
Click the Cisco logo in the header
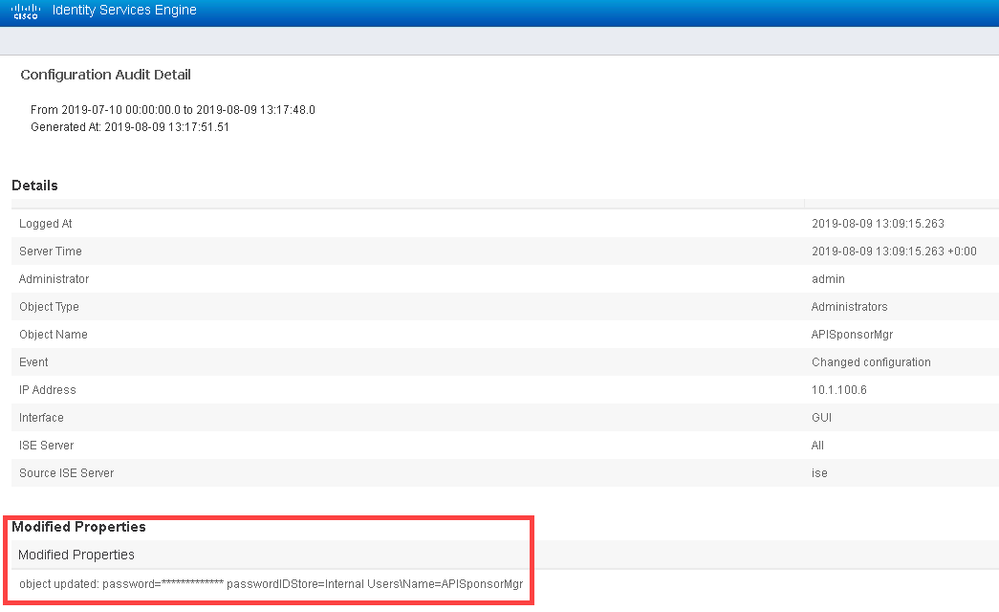[x=25, y=11]
